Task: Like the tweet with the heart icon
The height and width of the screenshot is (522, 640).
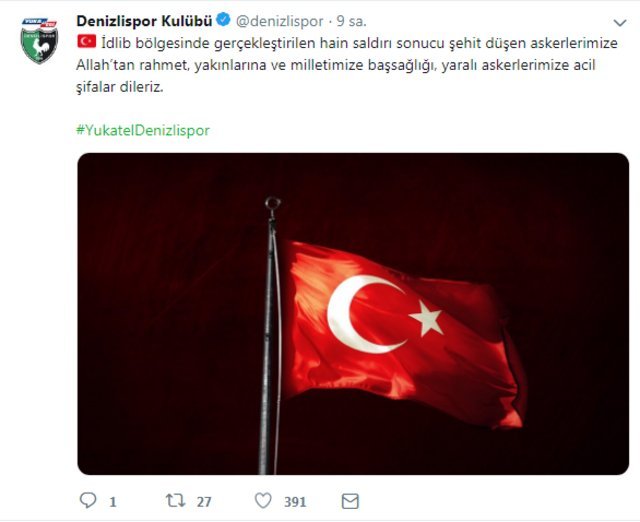Action: click(x=263, y=500)
